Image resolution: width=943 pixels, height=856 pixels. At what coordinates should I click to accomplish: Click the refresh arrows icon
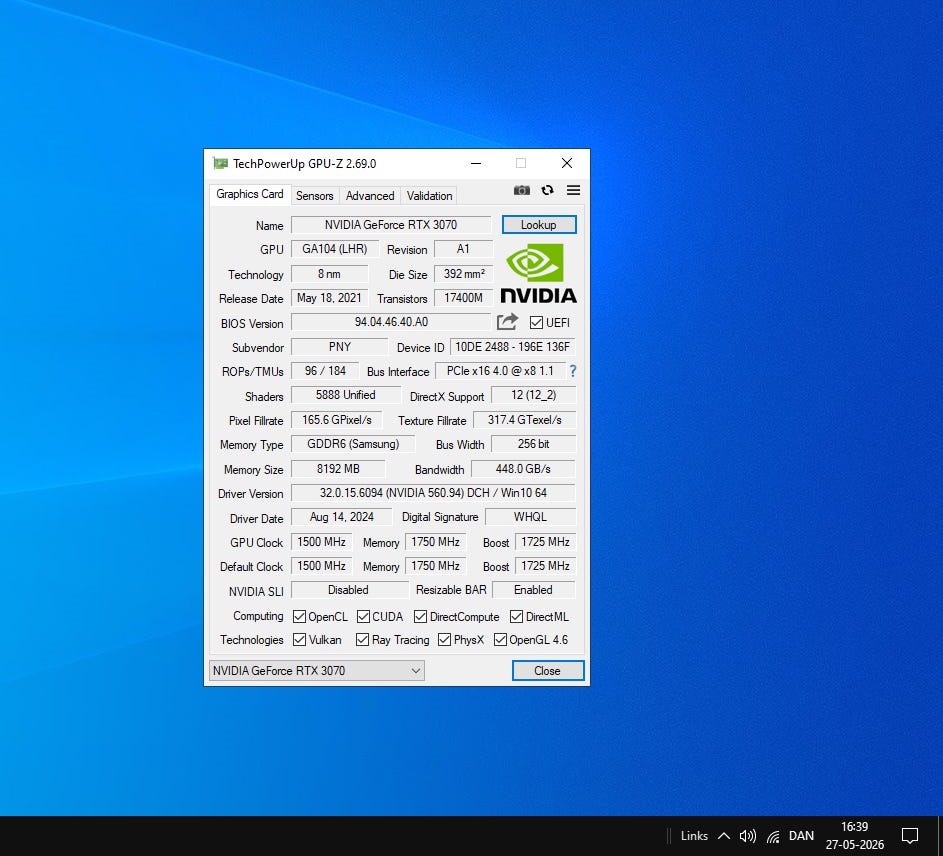(547, 190)
